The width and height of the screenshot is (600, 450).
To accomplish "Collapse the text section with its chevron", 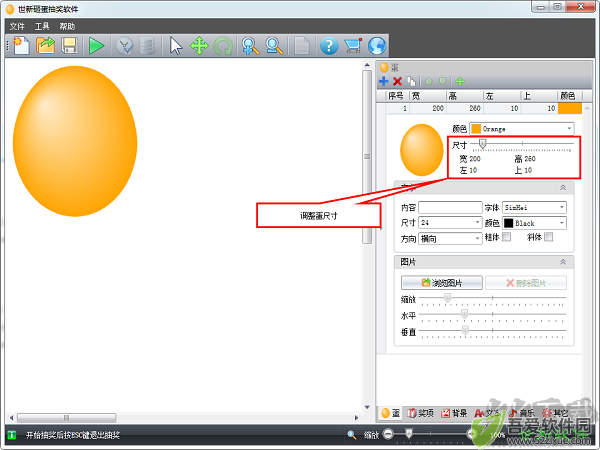I will pos(563,188).
